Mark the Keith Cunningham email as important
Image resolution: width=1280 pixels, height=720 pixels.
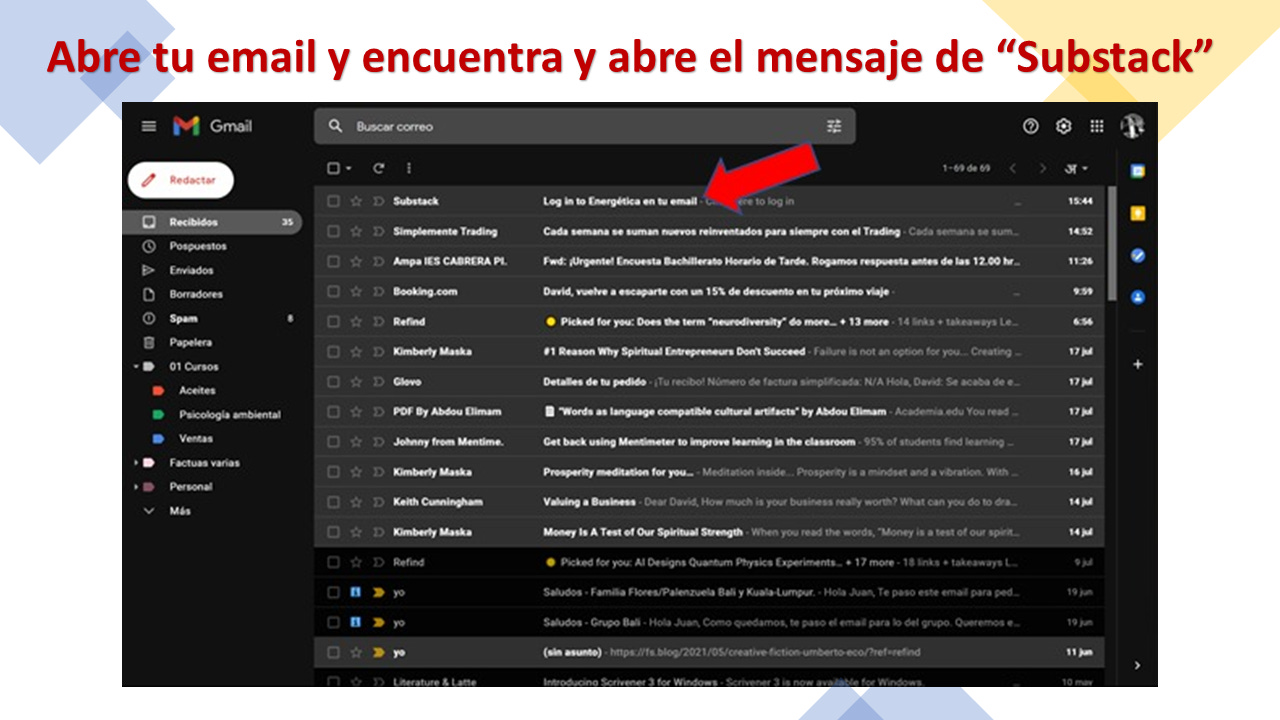click(378, 502)
